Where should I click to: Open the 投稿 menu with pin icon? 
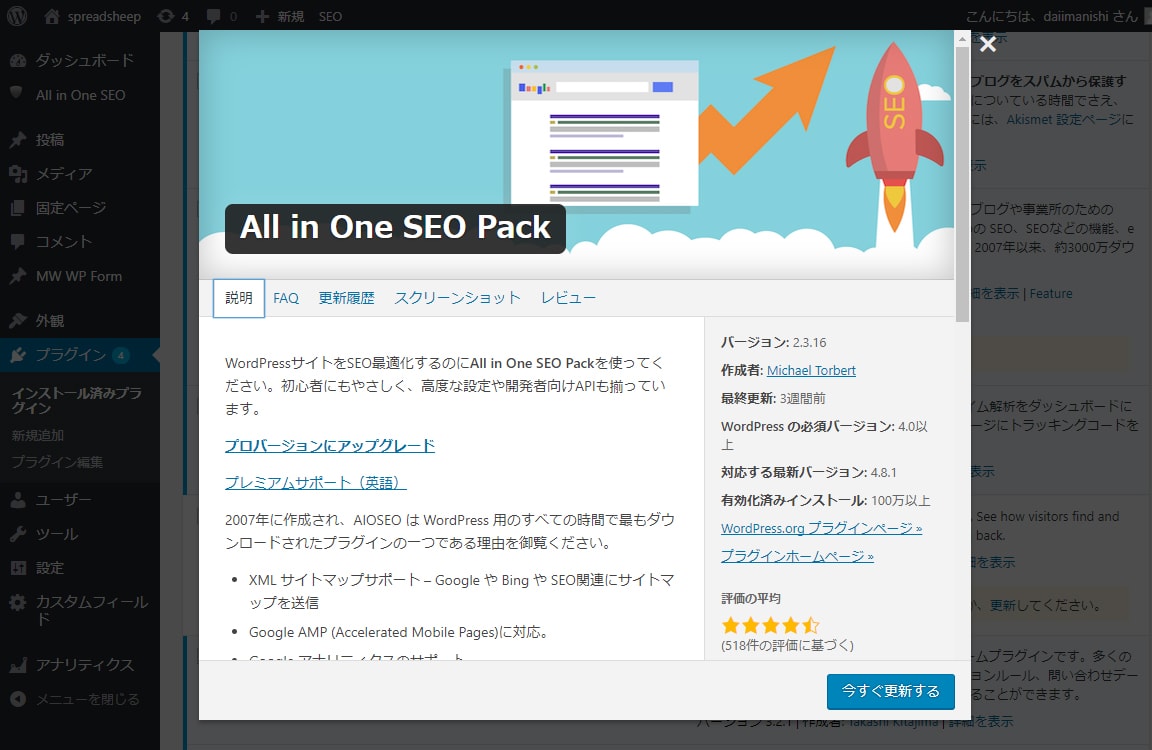point(49,140)
